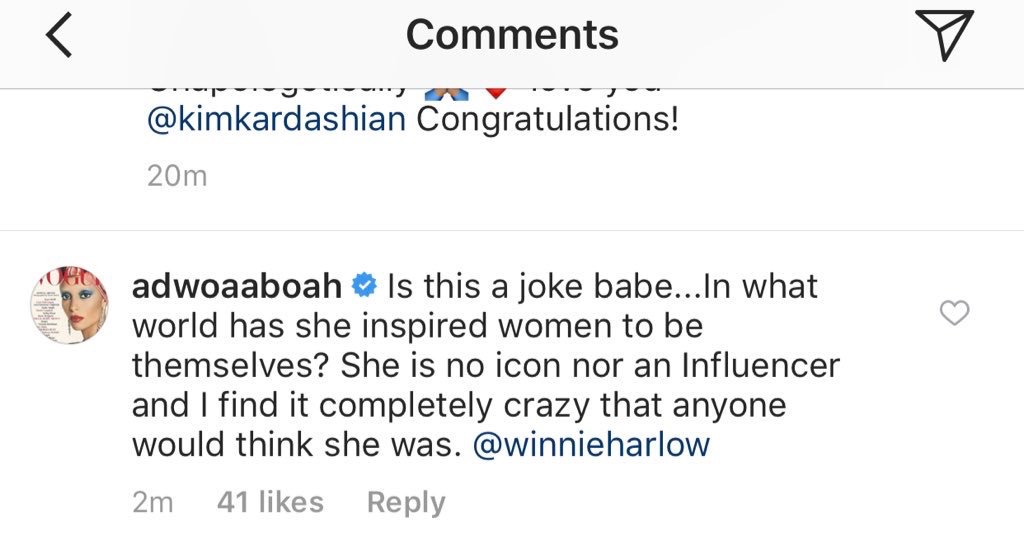The height and width of the screenshot is (552, 1024).
Task: Go back using the left arrow
Action: (x=59, y=36)
